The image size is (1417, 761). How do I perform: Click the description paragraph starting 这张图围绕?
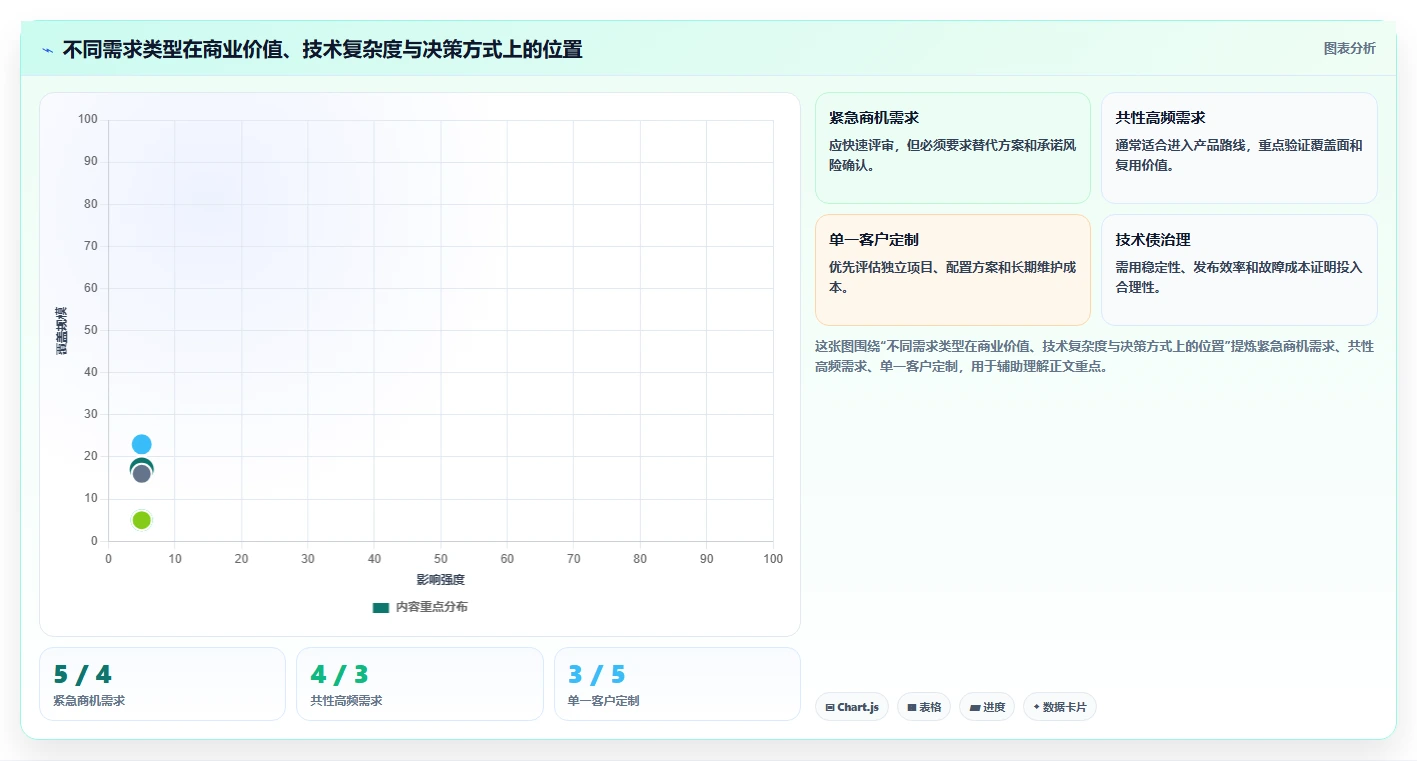point(1095,356)
